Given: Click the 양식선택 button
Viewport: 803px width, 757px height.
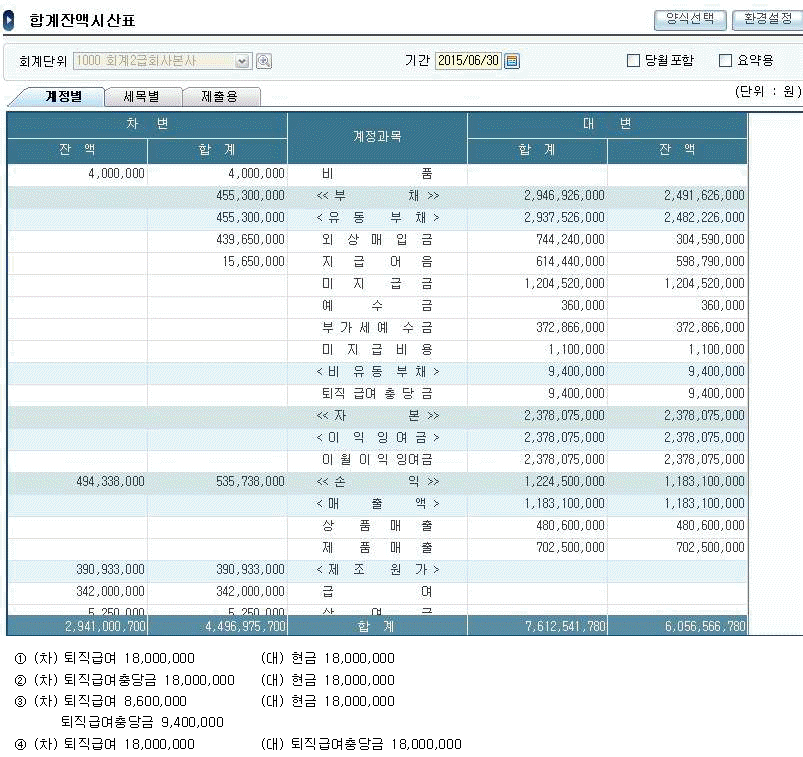Looking at the screenshot, I should pos(689,19).
